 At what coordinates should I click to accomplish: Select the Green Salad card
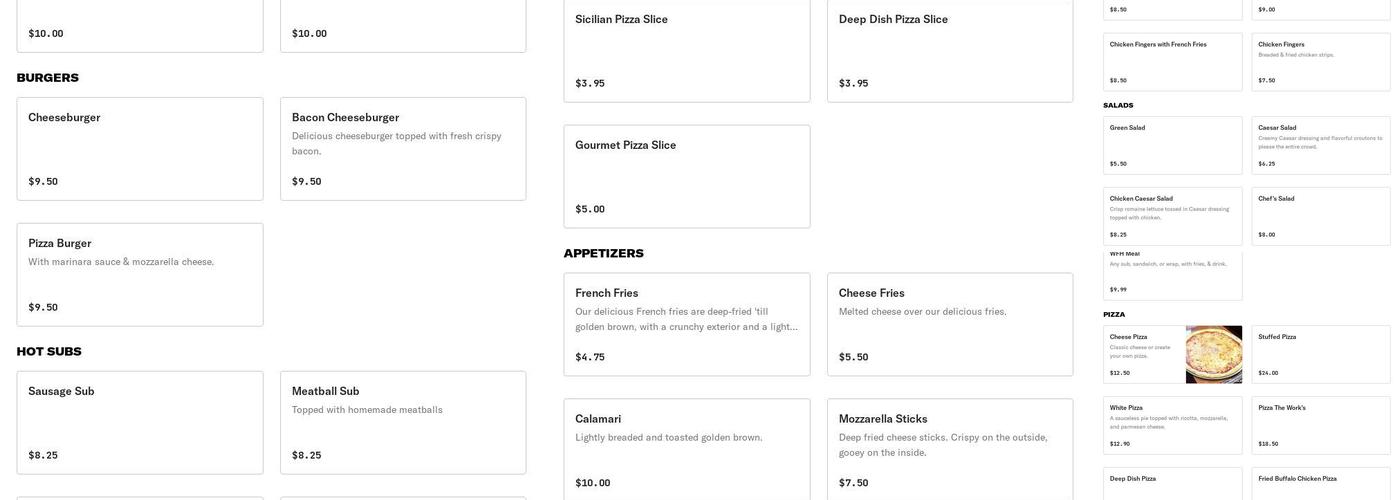[x=1172, y=145]
